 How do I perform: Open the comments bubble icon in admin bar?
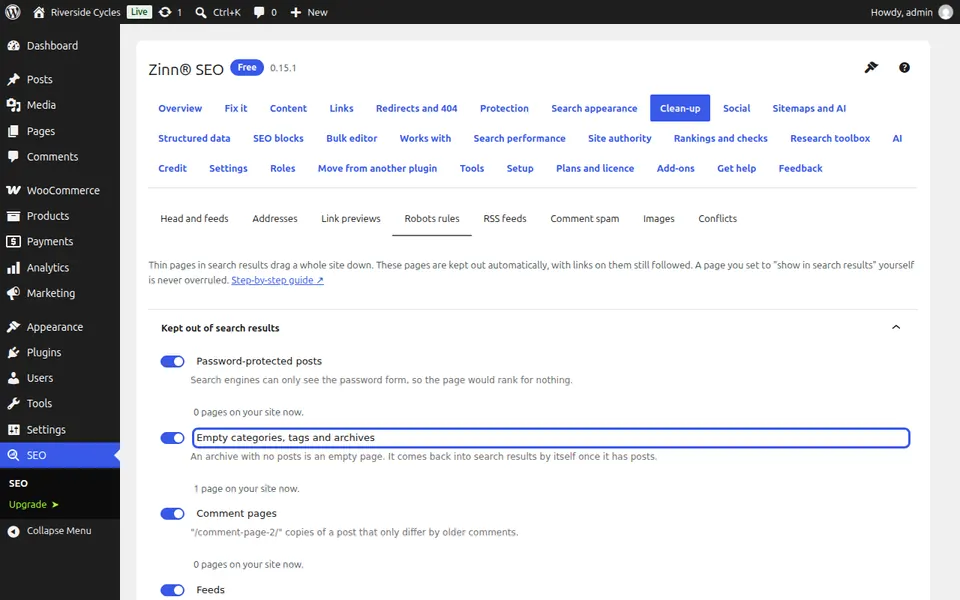(x=259, y=12)
